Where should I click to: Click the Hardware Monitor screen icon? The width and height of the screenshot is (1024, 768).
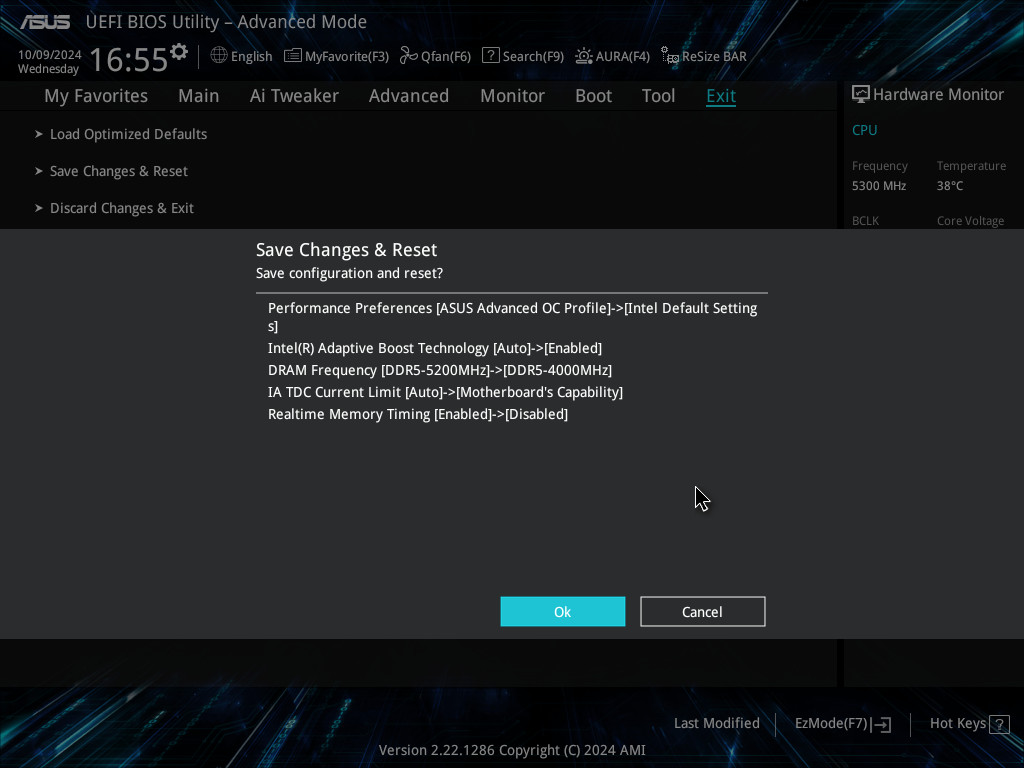click(x=861, y=95)
